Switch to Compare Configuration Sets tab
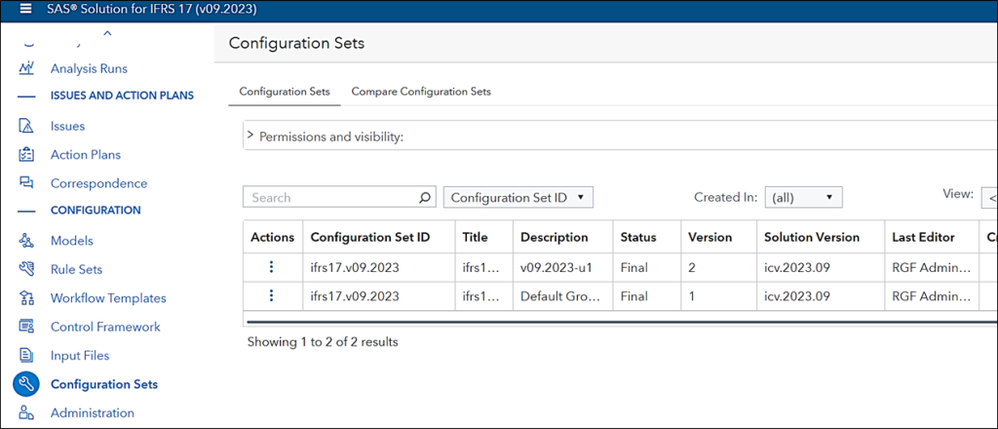This screenshot has width=998, height=429. point(421,91)
